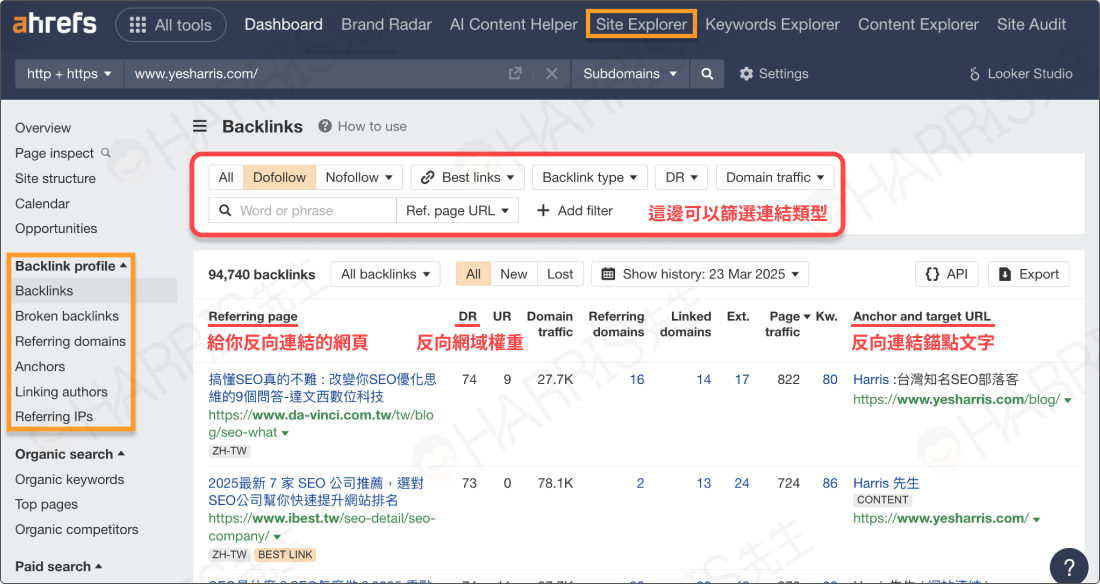Collapse the Organic search section
Screen dimensions: 1100x584
pos(70,454)
